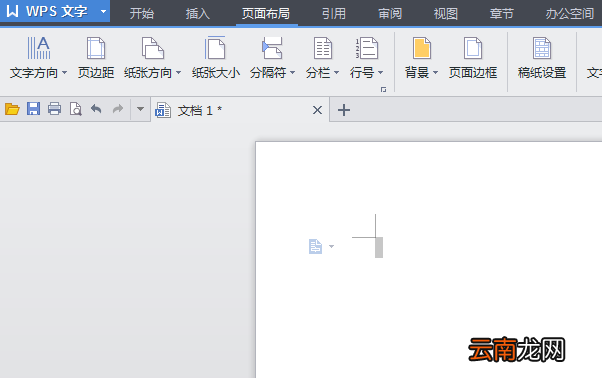Open the page setup dialog launcher
Screen dimensions: 602x378
click(x=383, y=89)
